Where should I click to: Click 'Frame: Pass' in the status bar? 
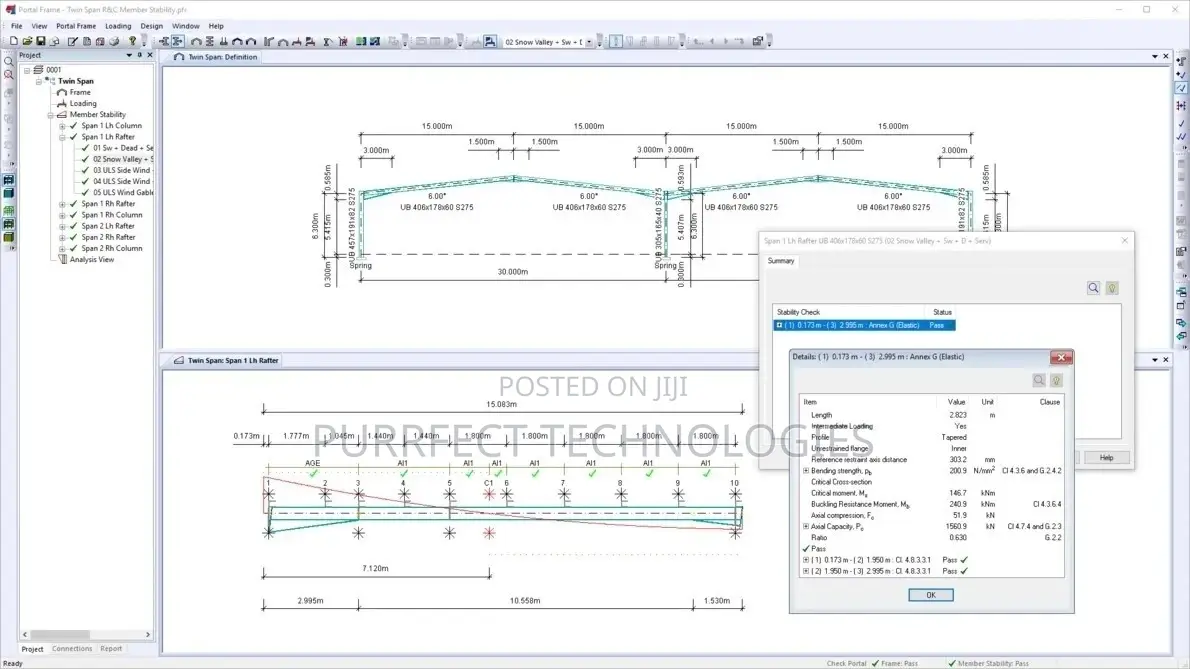pyautogui.click(x=895, y=664)
